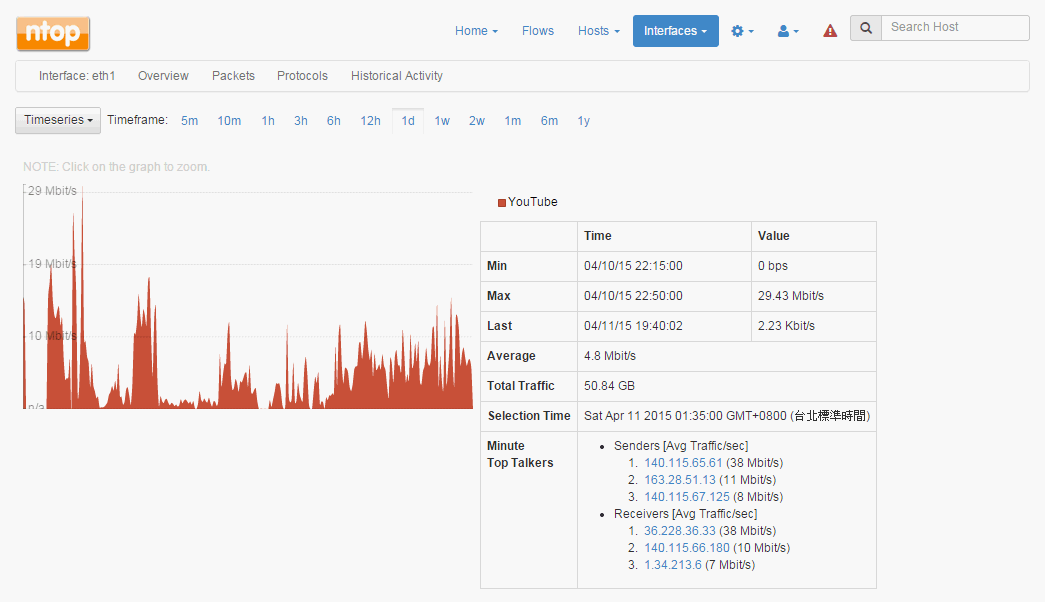Viewport: 1045px width, 602px height.
Task: Select the 1d timeframe
Action: click(x=408, y=121)
